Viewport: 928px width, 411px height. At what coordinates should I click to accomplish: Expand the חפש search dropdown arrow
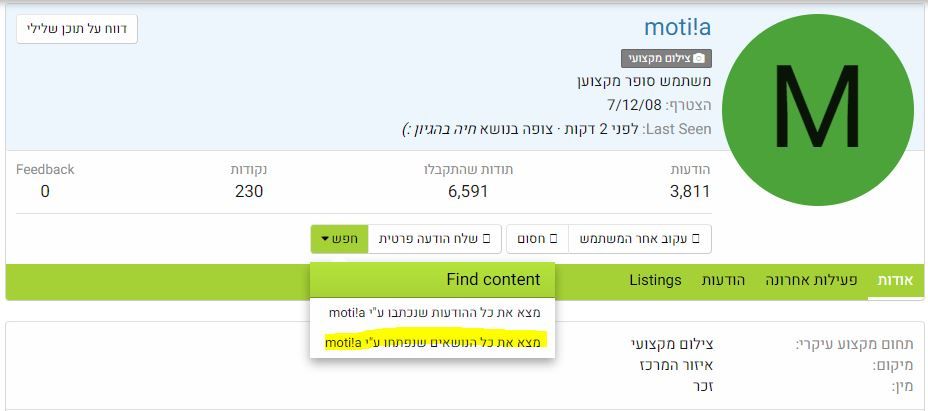(325, 239)
